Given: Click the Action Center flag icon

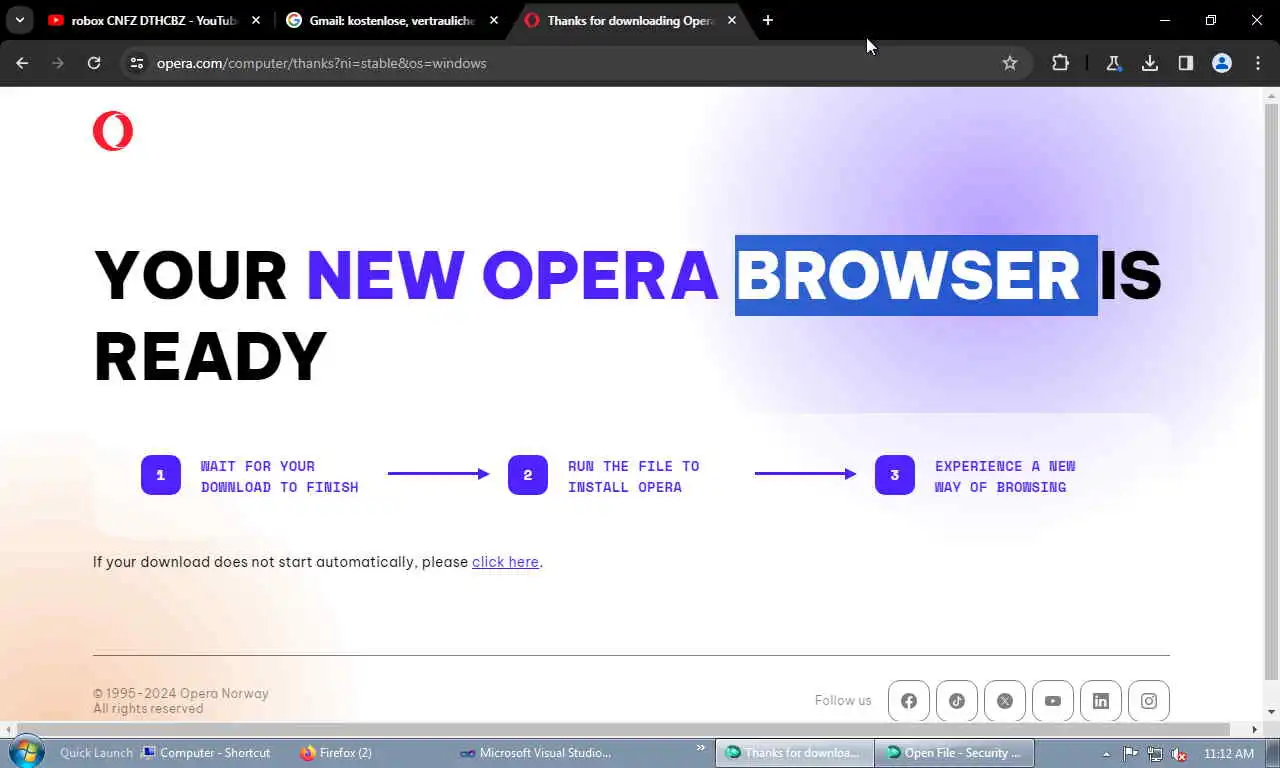Looking at the screenshot, I should tap(1130, 753).
